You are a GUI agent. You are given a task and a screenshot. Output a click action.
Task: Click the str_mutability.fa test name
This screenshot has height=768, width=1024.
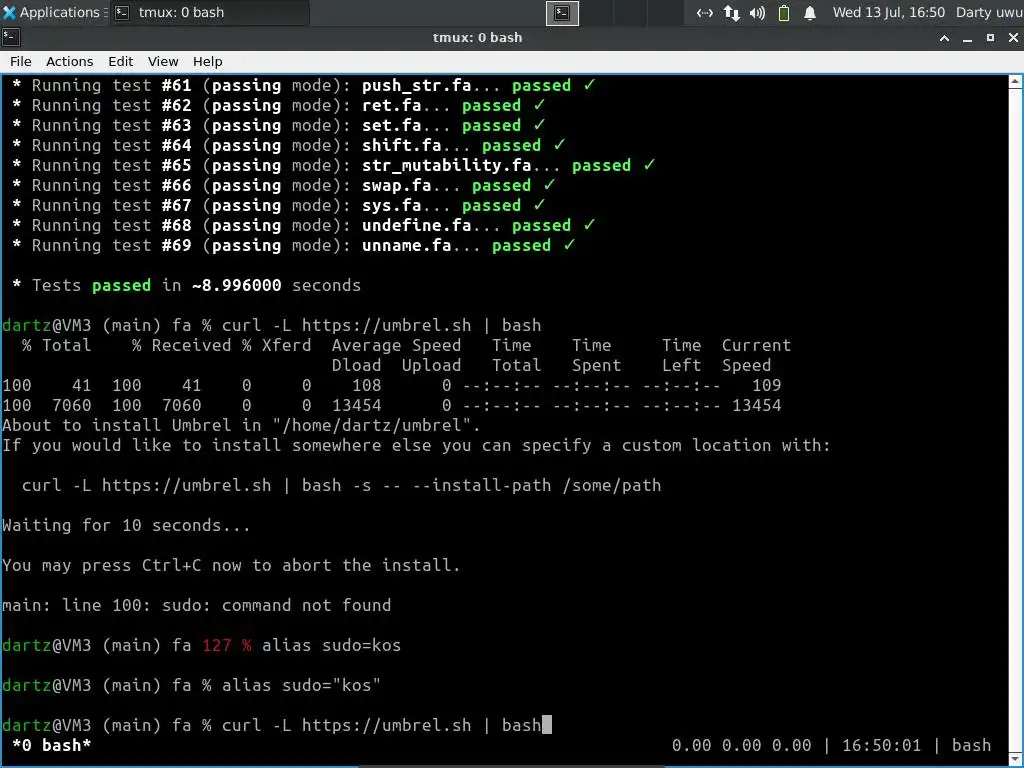tap(446, 165)
